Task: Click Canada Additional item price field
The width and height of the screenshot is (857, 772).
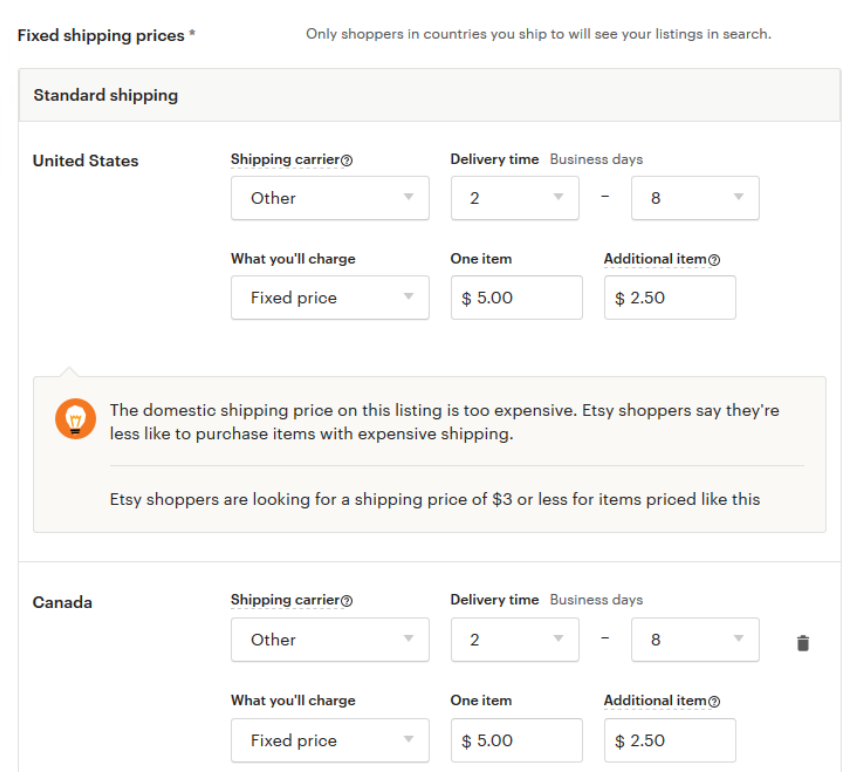Action: [x=670, y=740]
